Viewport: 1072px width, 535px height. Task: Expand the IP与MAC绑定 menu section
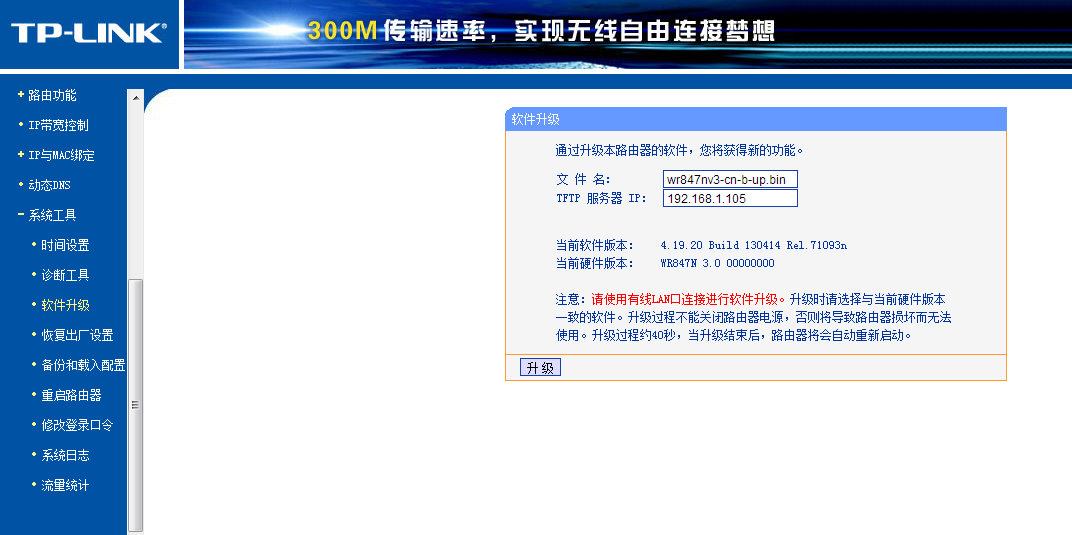(62, 155)
